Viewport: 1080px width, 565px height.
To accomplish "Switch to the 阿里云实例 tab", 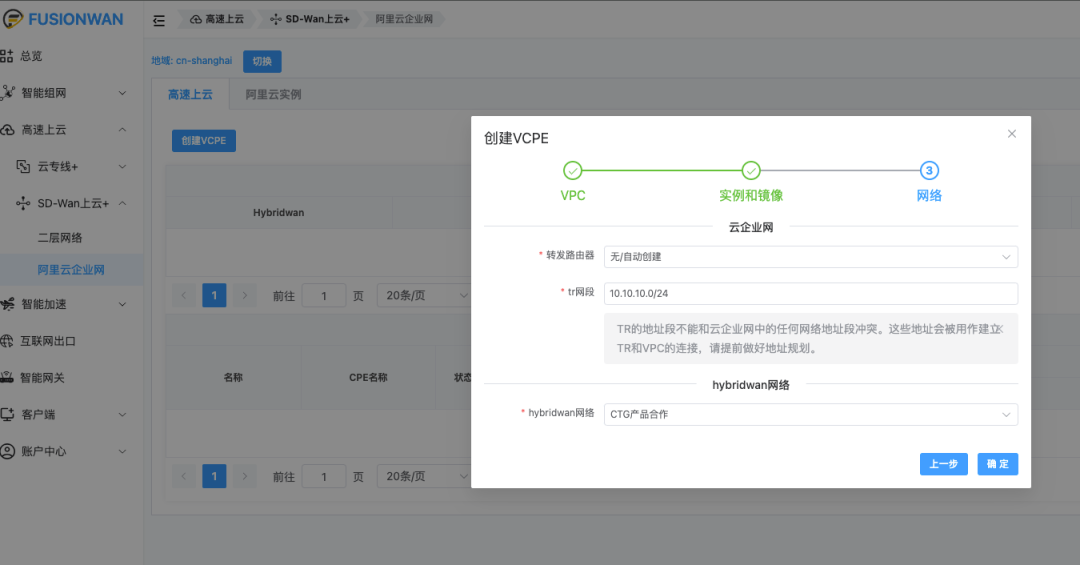I will coord(273,95).
